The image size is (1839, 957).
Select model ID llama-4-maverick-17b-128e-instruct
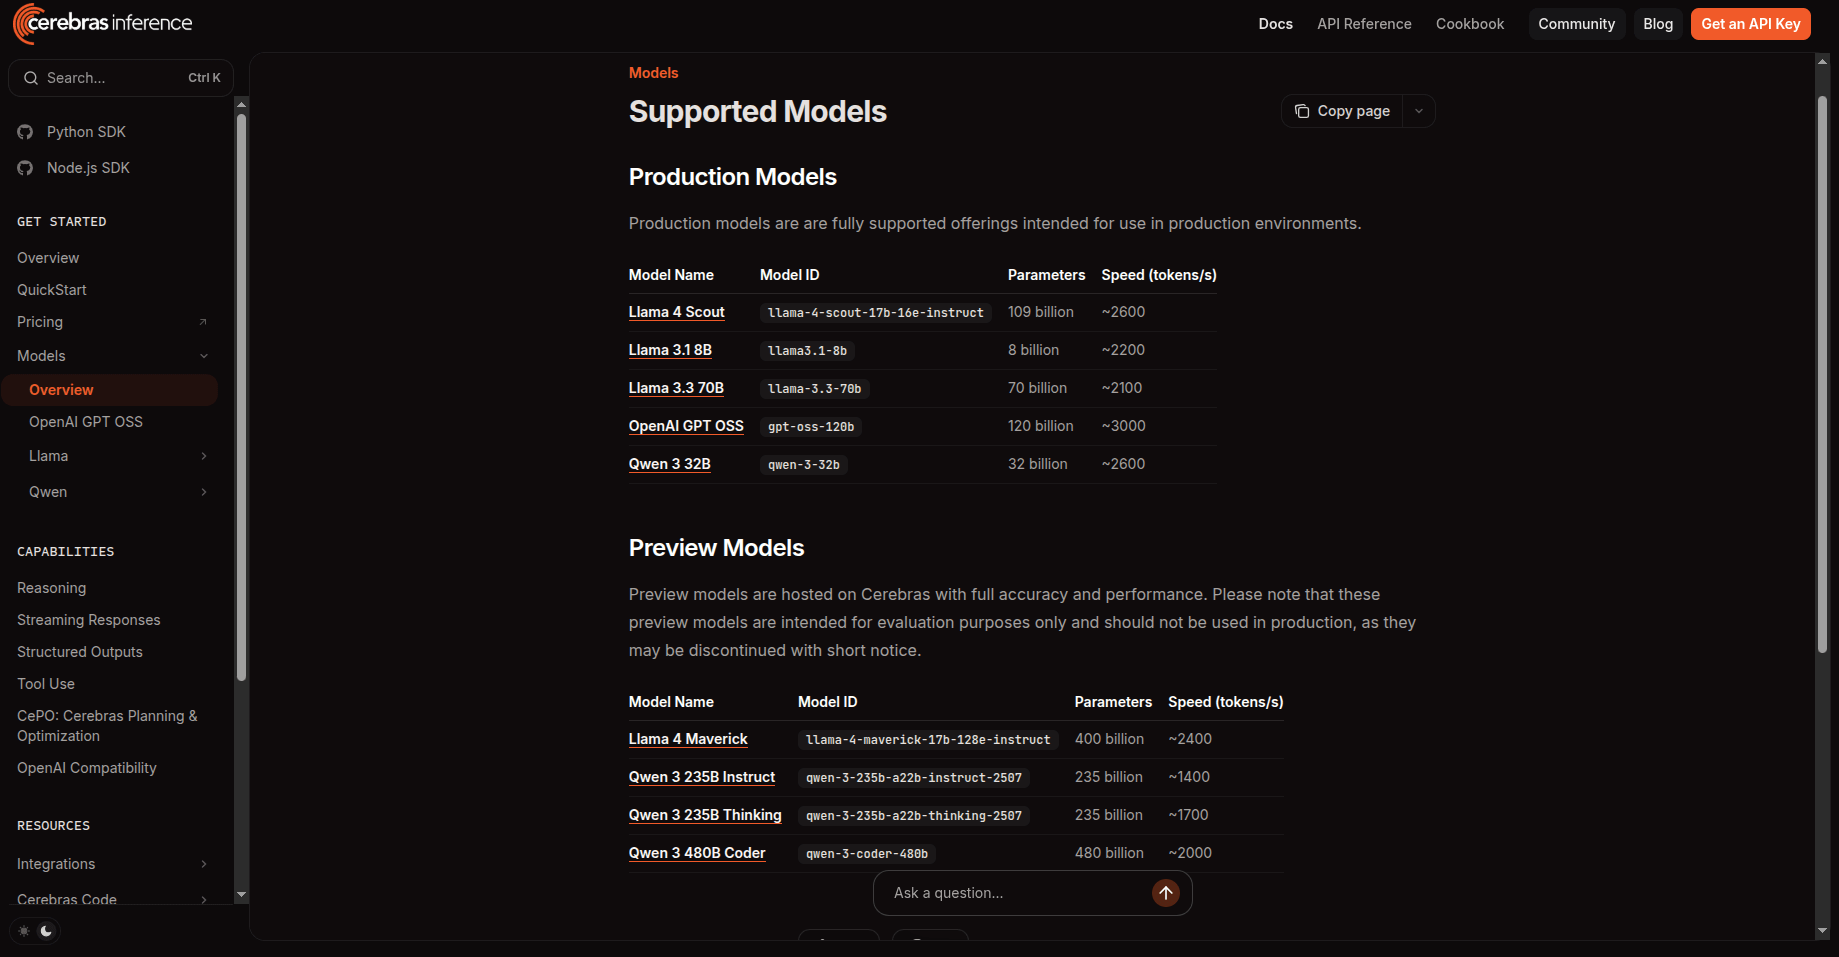click(928, 740)
